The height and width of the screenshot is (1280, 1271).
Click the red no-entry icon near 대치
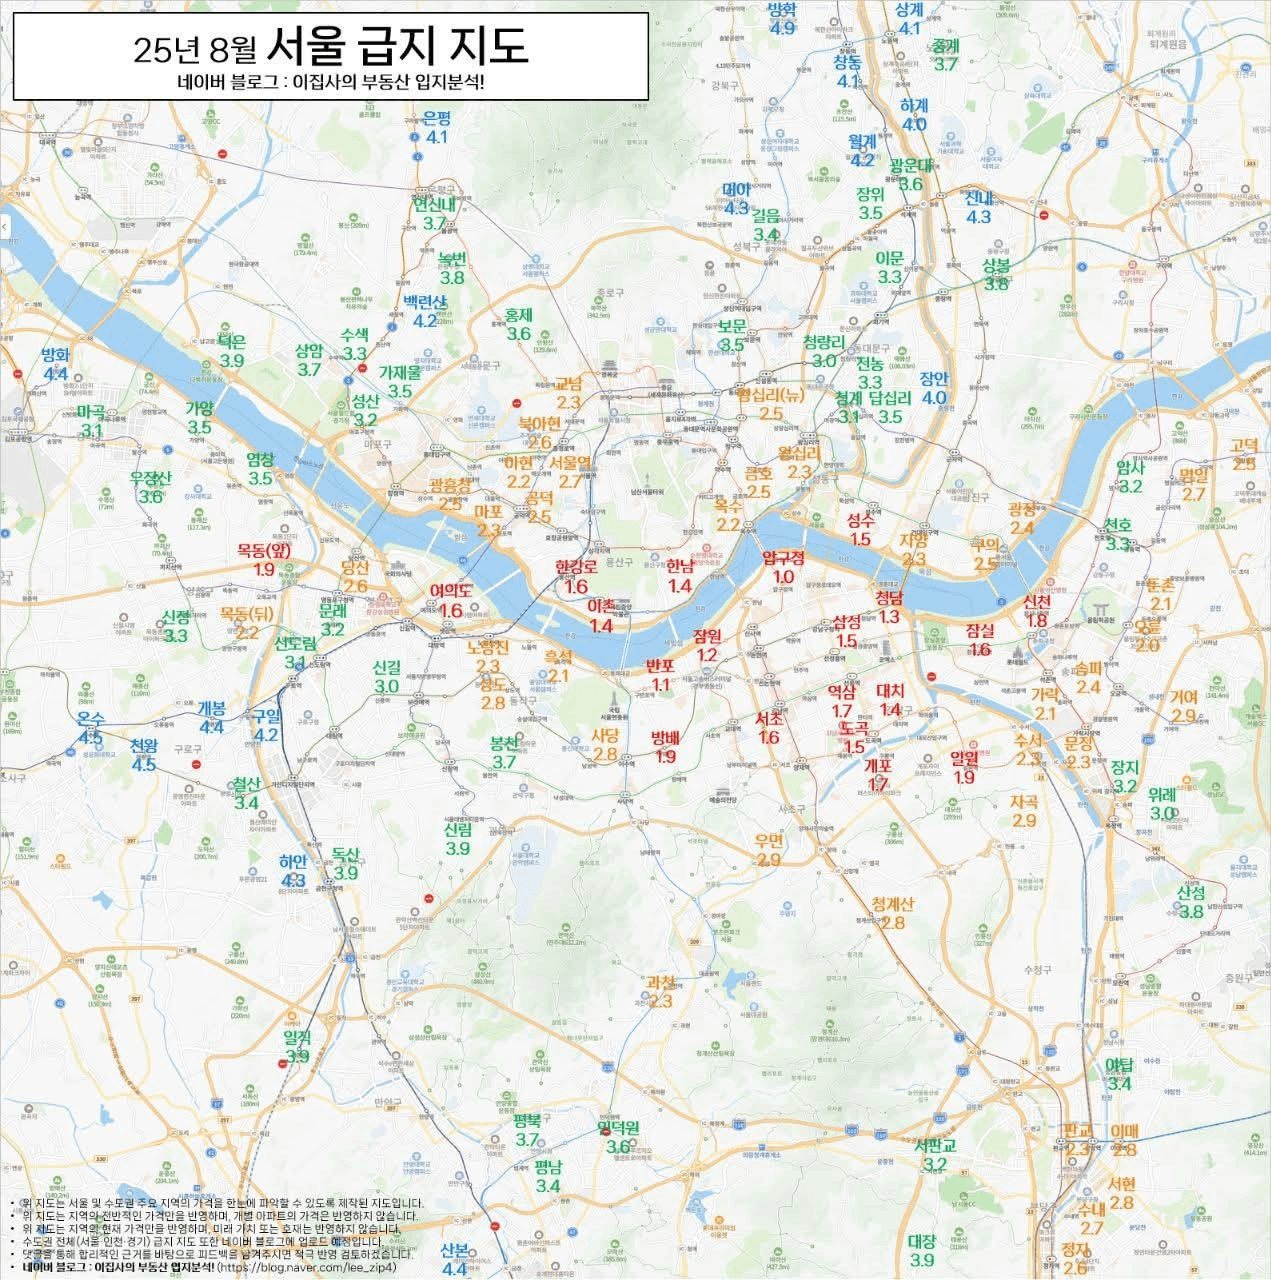click(x=933, y=677)
